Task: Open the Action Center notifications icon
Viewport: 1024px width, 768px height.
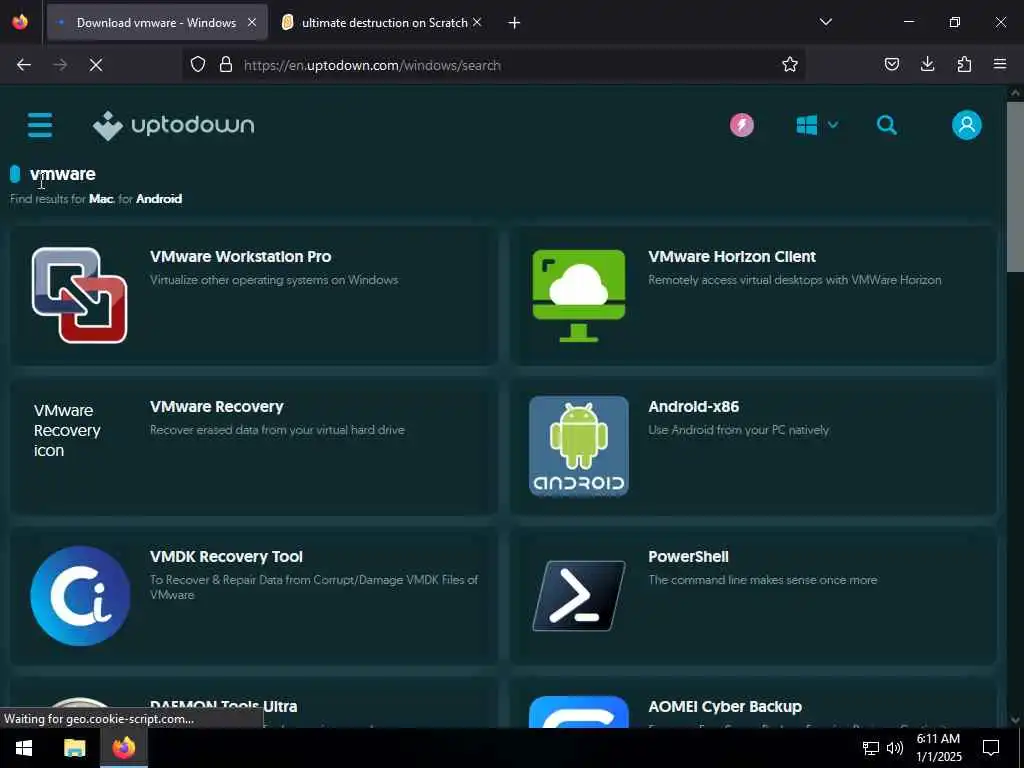Action: (x=991, y=748)
